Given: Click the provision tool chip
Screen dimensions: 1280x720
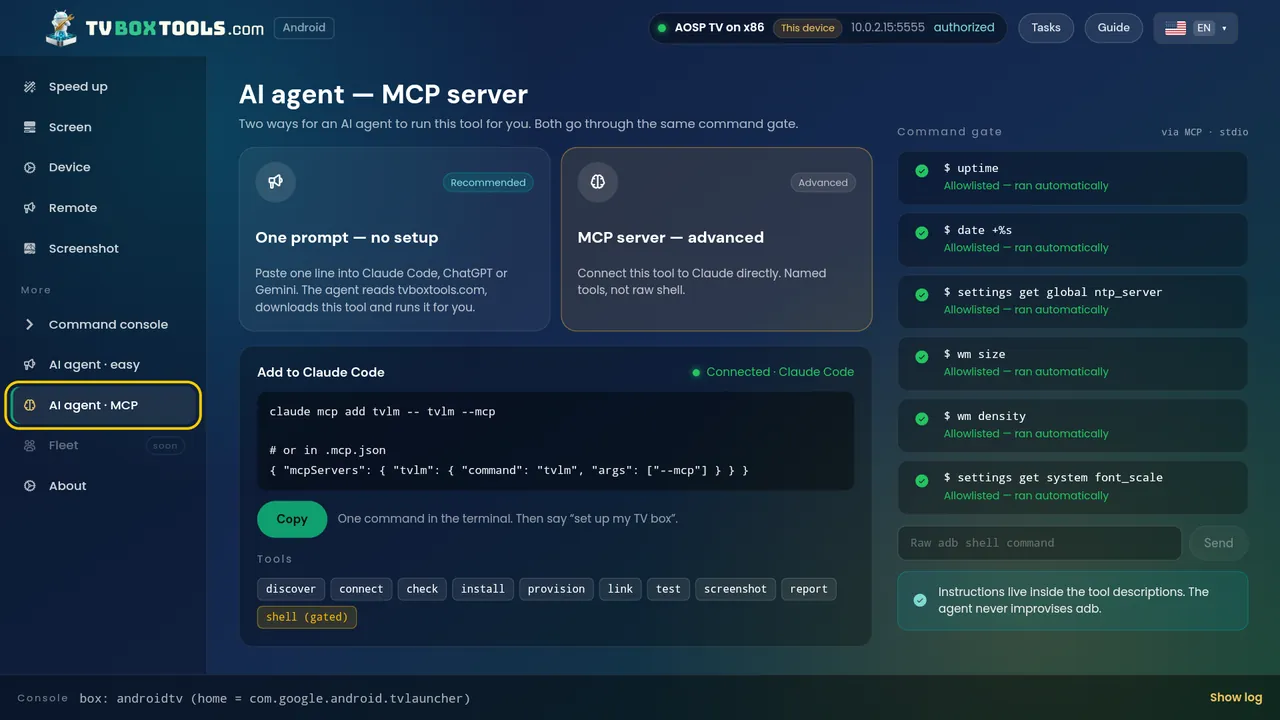Looking at the screenshot, I should [x=556, y=589].
